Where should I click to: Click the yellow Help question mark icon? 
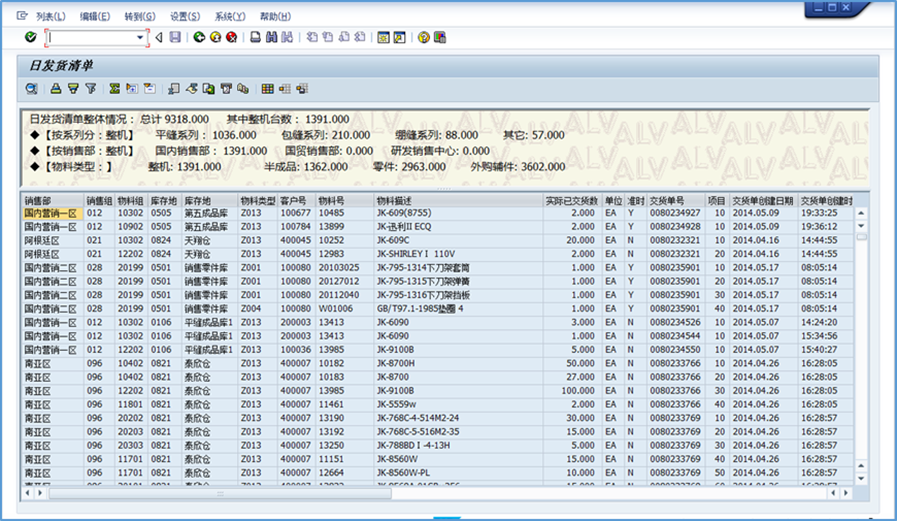pos(424,37)
